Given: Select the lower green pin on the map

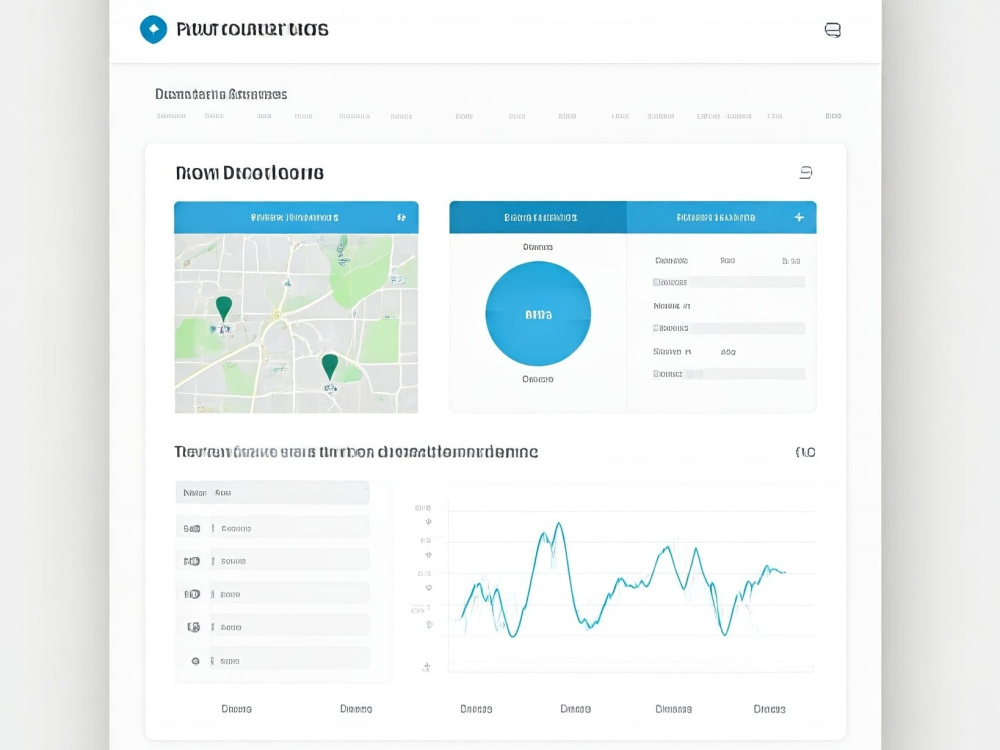Looking at the screenshot, I should (x=330, y=366).
